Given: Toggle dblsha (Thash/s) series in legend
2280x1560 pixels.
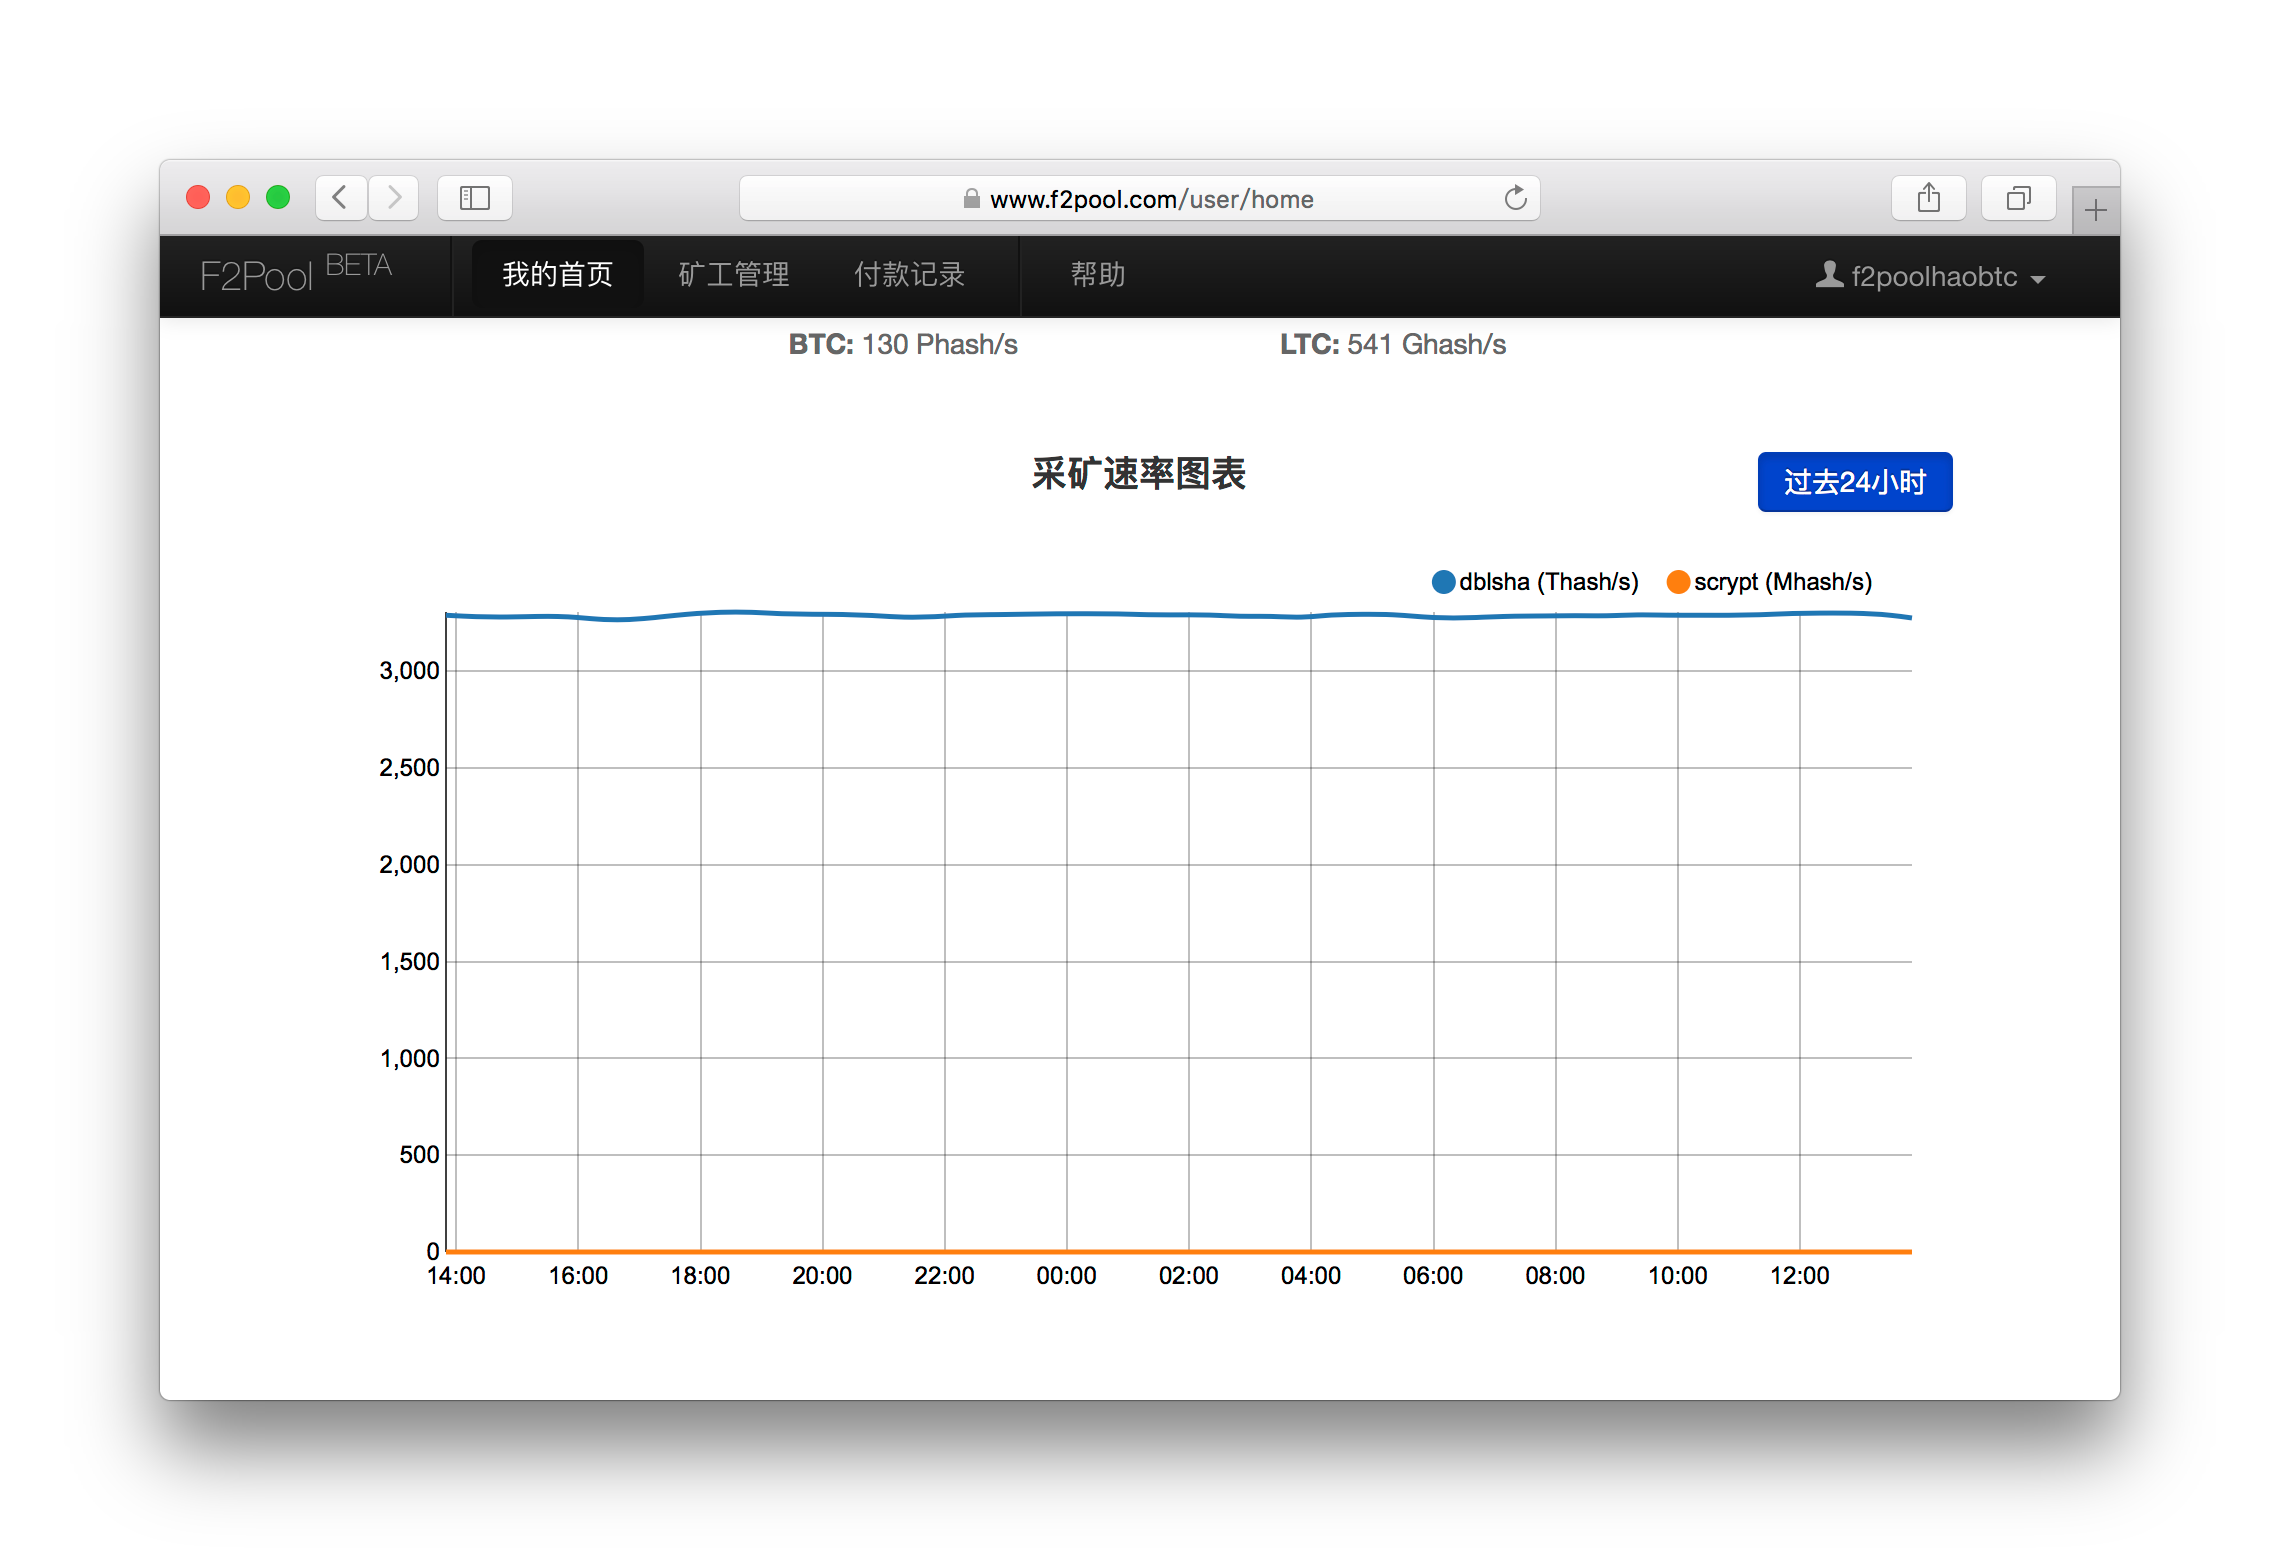Looking at the screenshot, I should point(1548,582).
